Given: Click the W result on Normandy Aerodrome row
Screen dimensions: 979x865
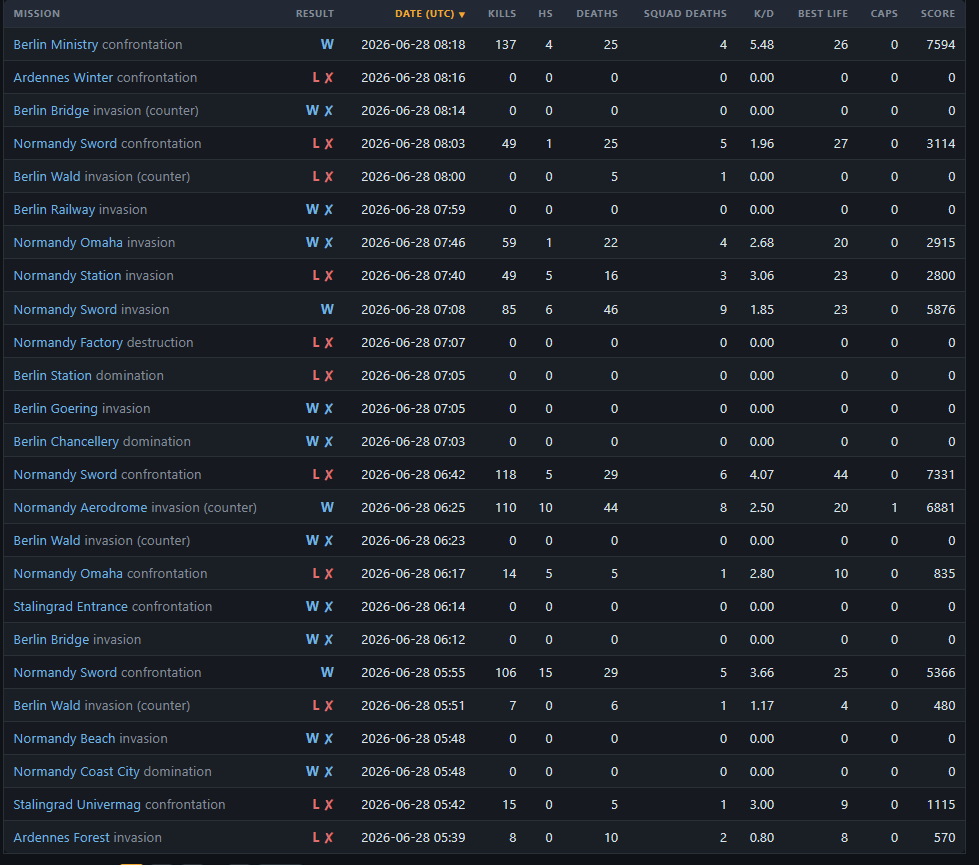Looking at the screenshot, I should tap(327, 507).
